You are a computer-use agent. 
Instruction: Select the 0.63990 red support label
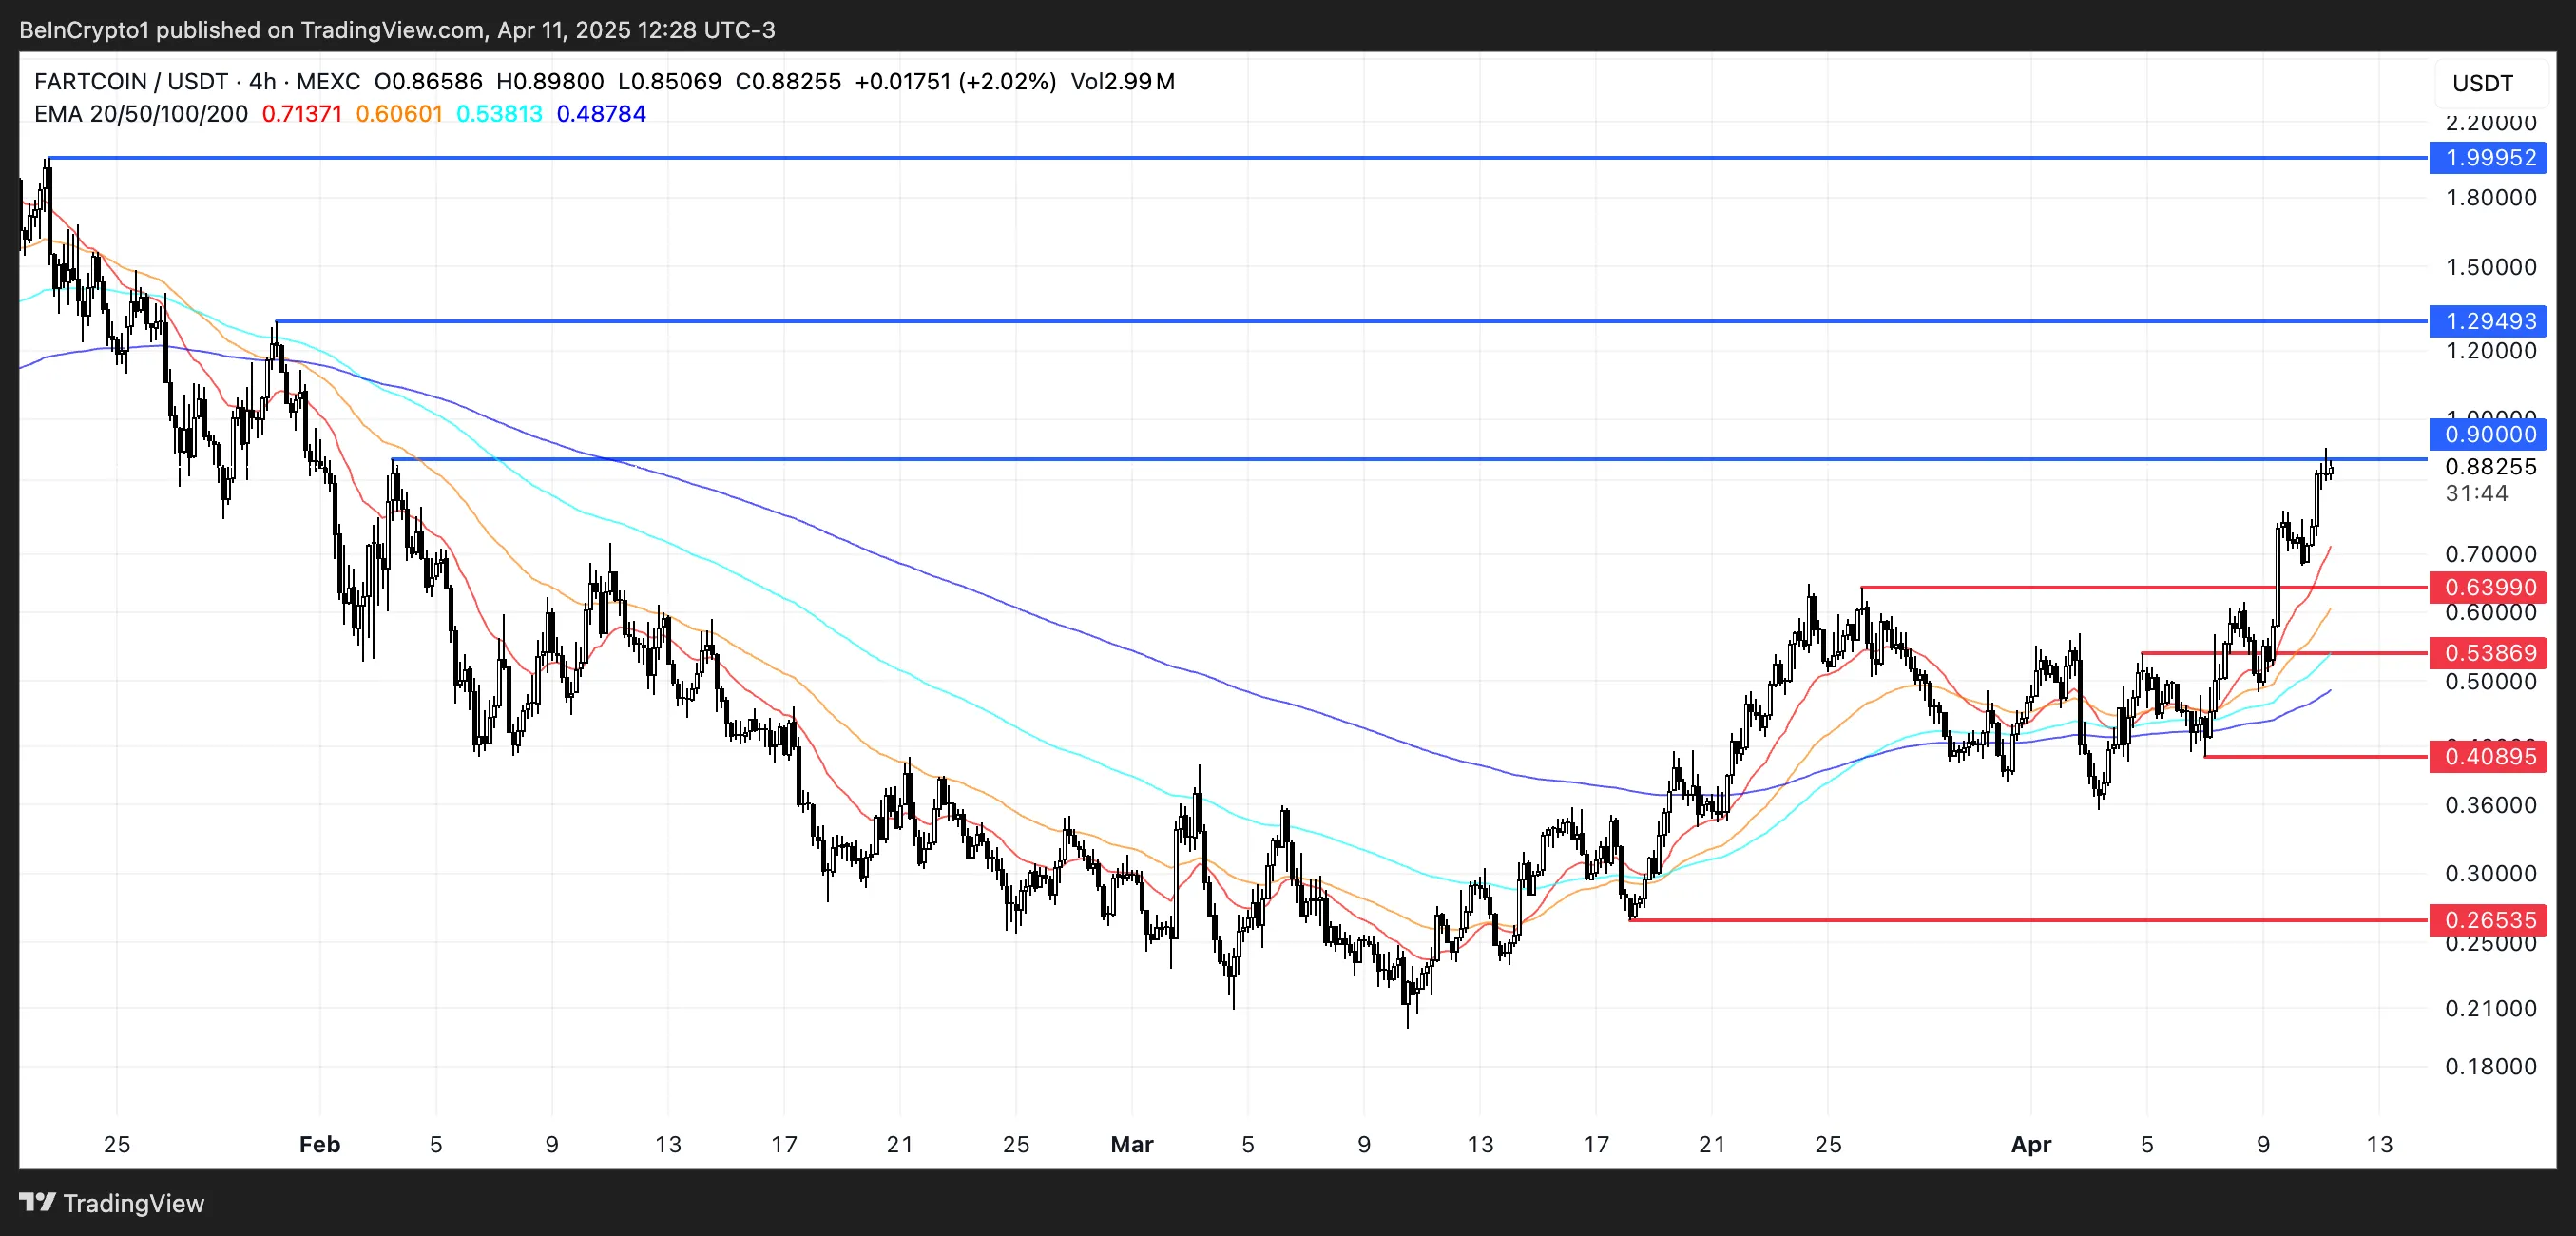[2489, 587]
